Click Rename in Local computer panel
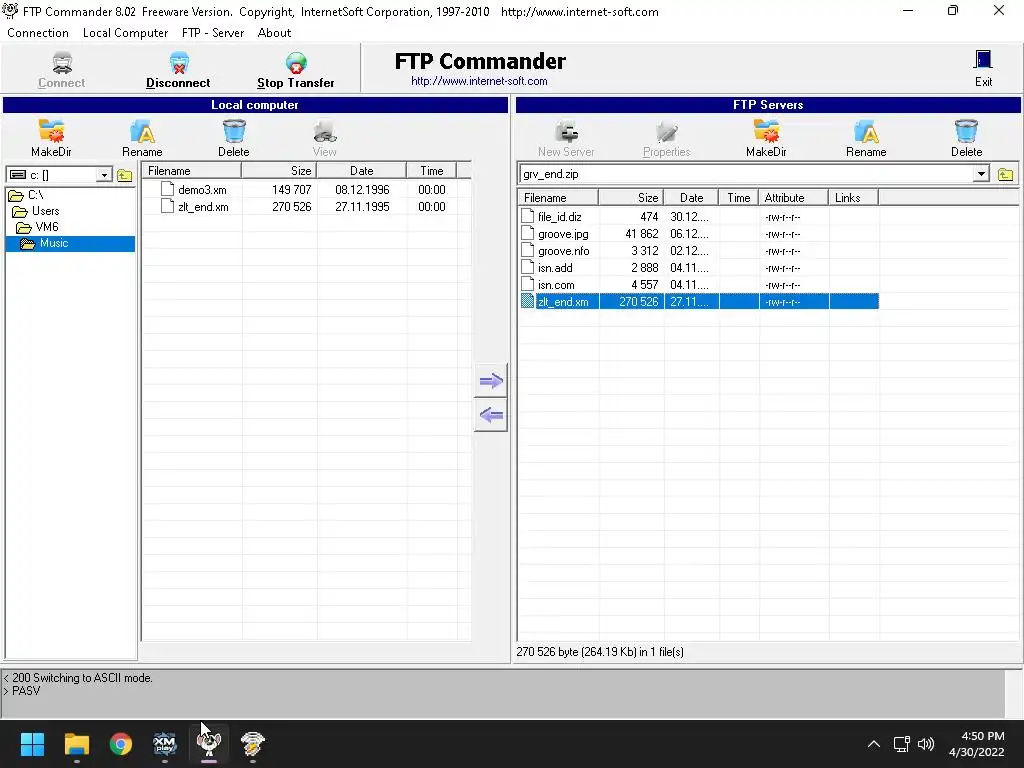 pyautogui.click(x=142, y=138)
